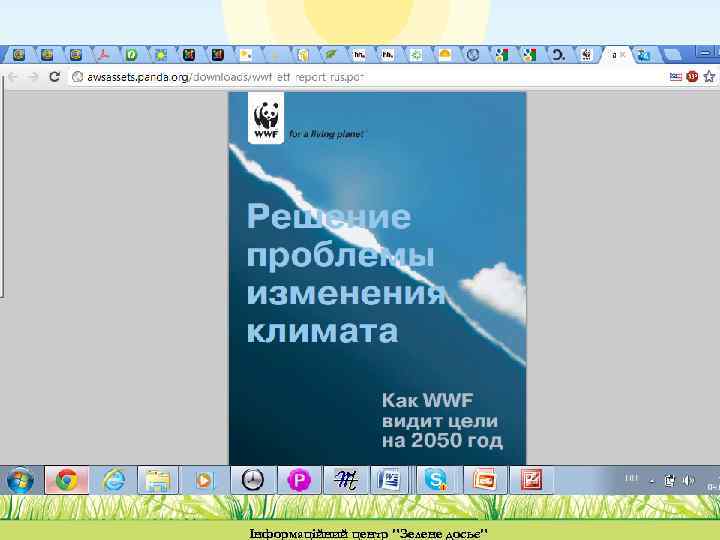Image resolution: width=720 pixels, height=540 pixels.
Task: Click the address bar with panda.org URL
Action: click(367, 77)
